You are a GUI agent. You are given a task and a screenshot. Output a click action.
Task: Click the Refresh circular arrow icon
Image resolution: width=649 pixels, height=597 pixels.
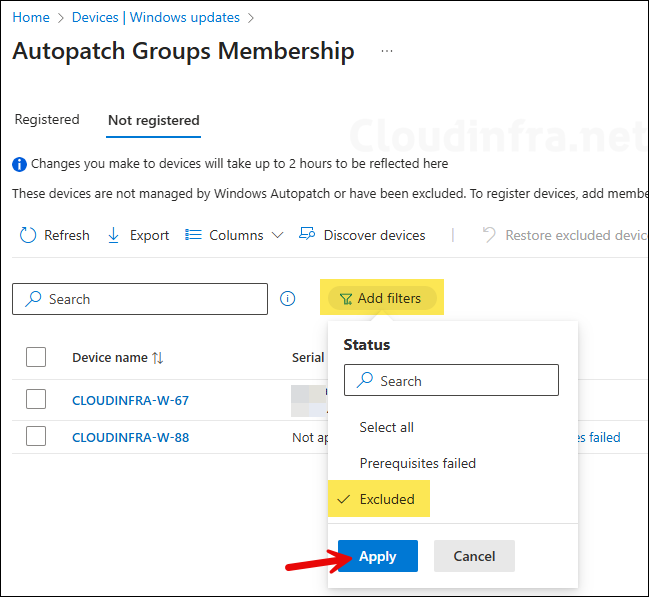point(28,235)
